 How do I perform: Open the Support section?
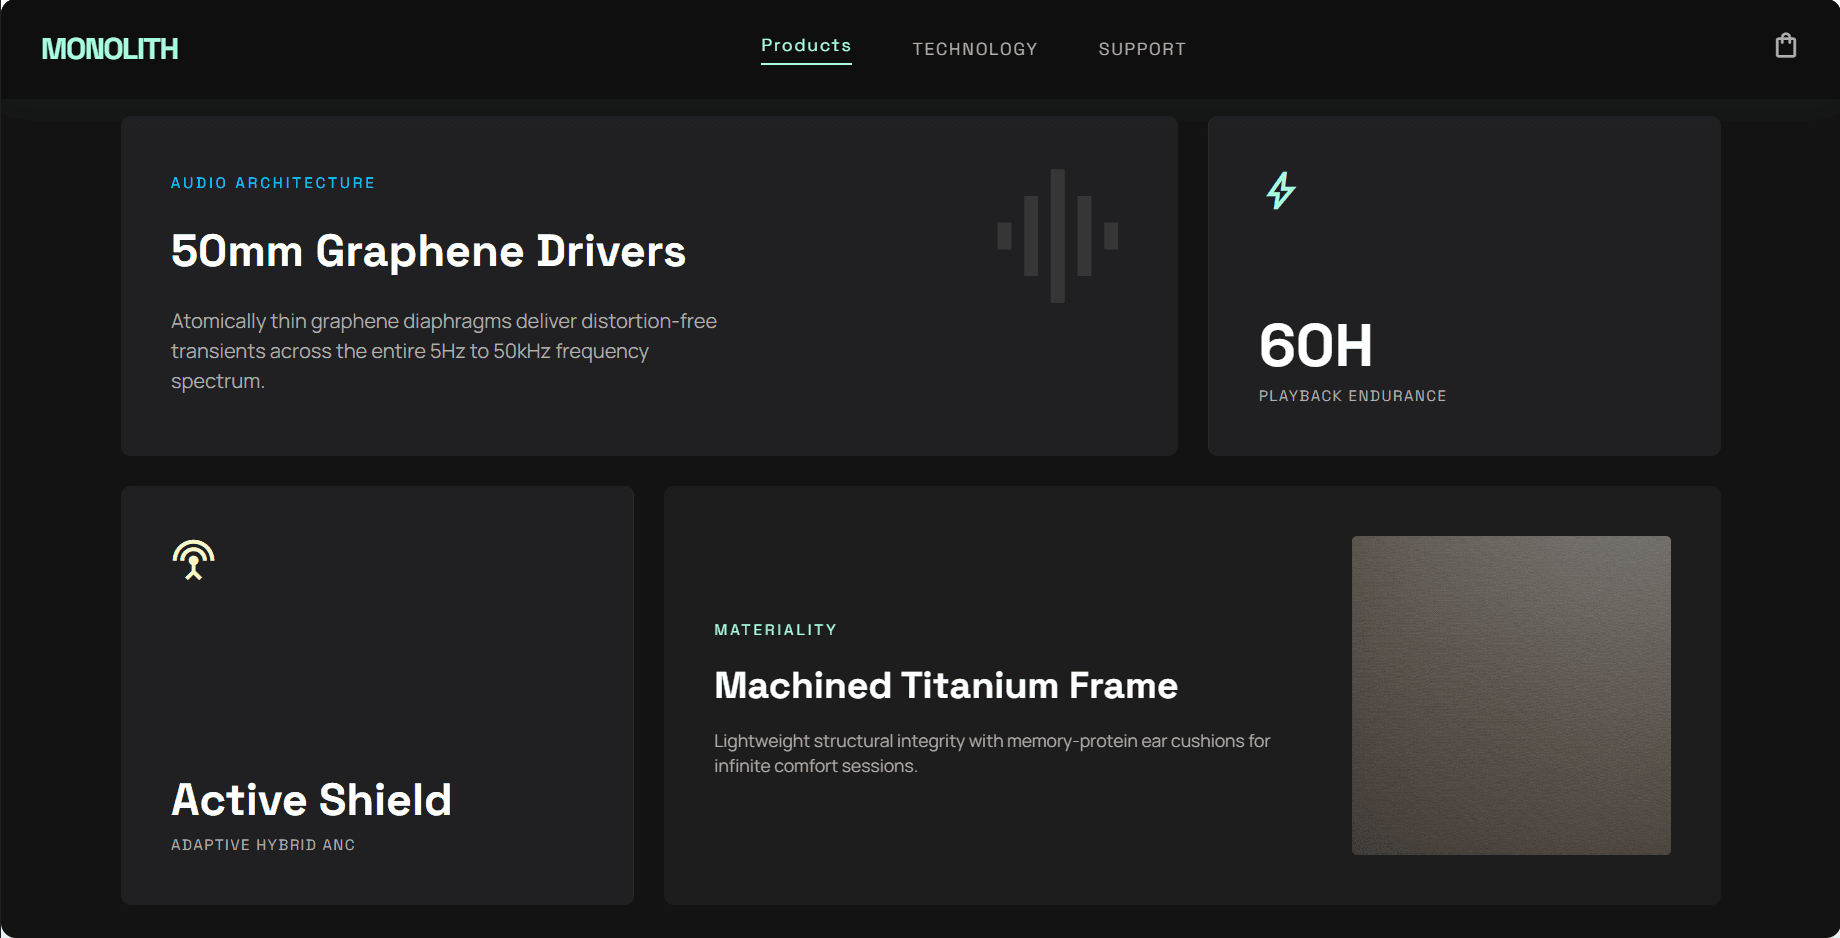click(1142, 48)
